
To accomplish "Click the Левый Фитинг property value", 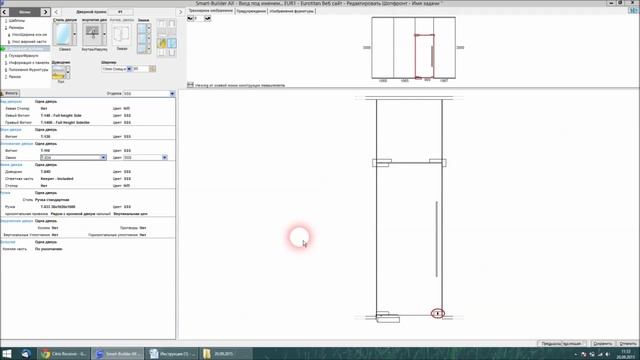I will coord(61,116).
